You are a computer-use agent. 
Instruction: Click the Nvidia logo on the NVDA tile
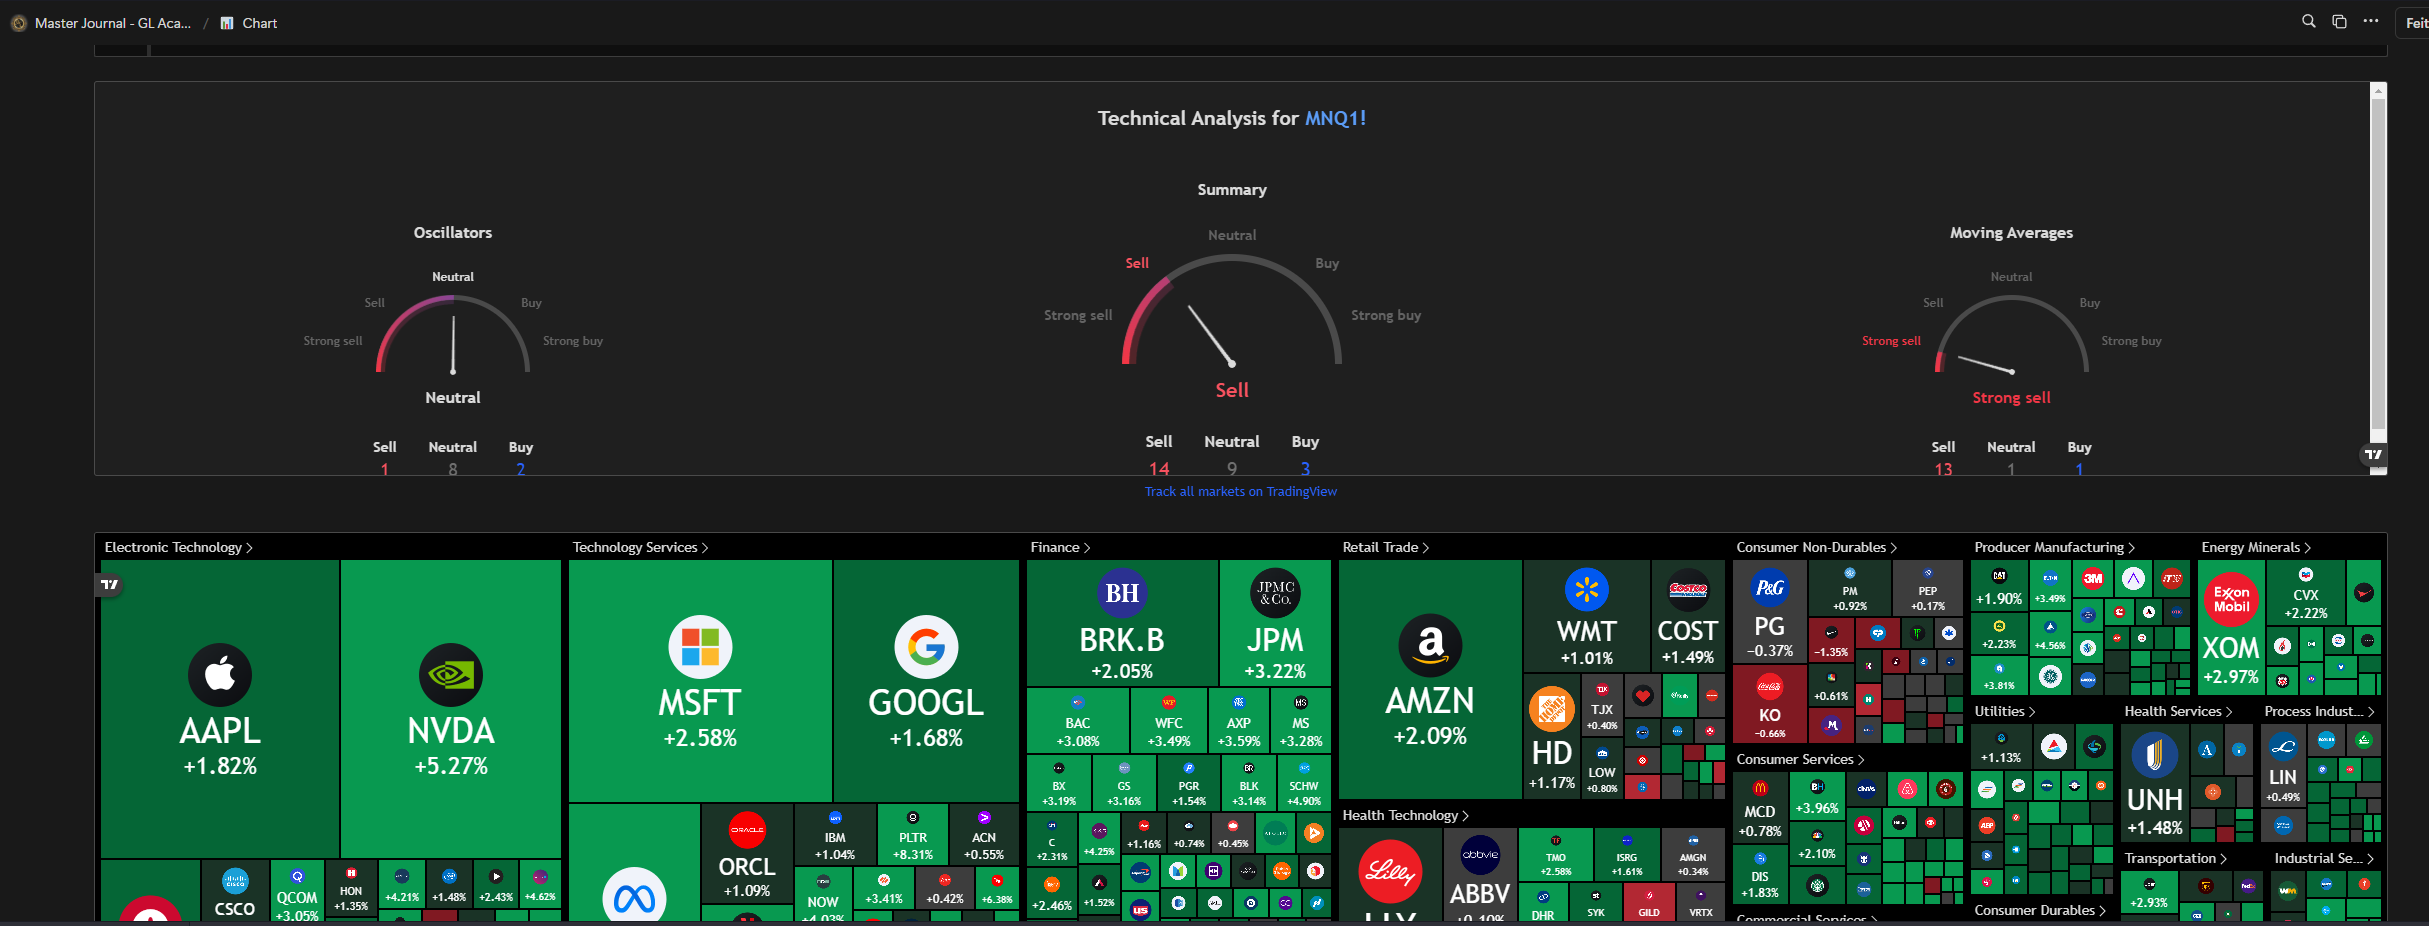[x=451, y=675]
